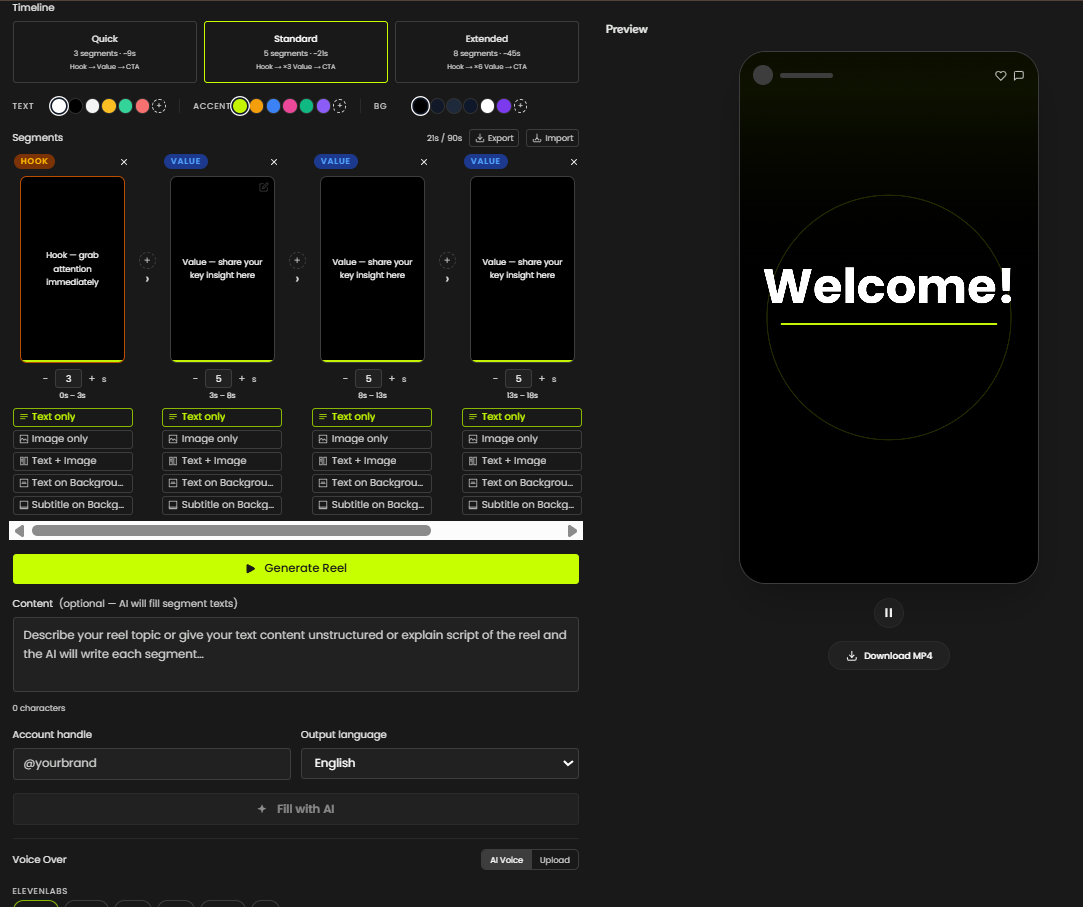Pause the preview playback
The height and width of the screenshot is (907, 1083).
(x=889, y=613)
